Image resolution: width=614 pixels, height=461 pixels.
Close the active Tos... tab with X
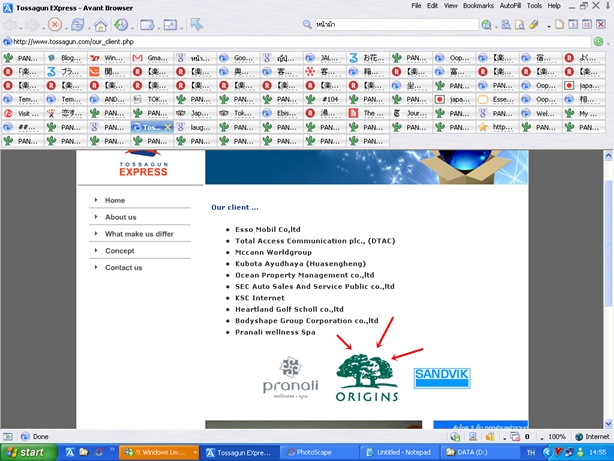pyautogui.click(x=168, y=127)
